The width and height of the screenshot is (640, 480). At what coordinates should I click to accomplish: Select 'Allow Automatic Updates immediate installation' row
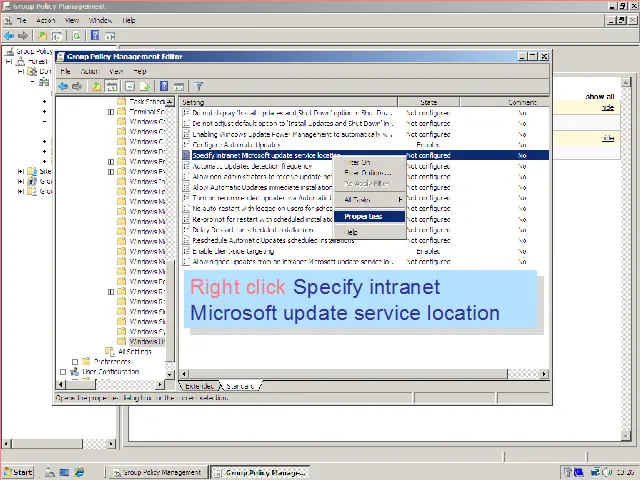coord(365,187)
